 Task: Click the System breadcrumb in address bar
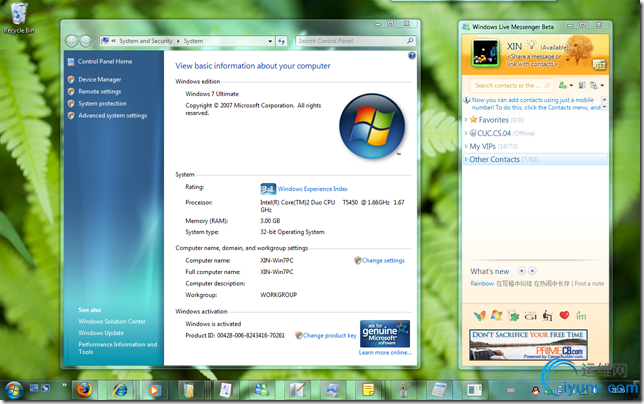point(193,41)
